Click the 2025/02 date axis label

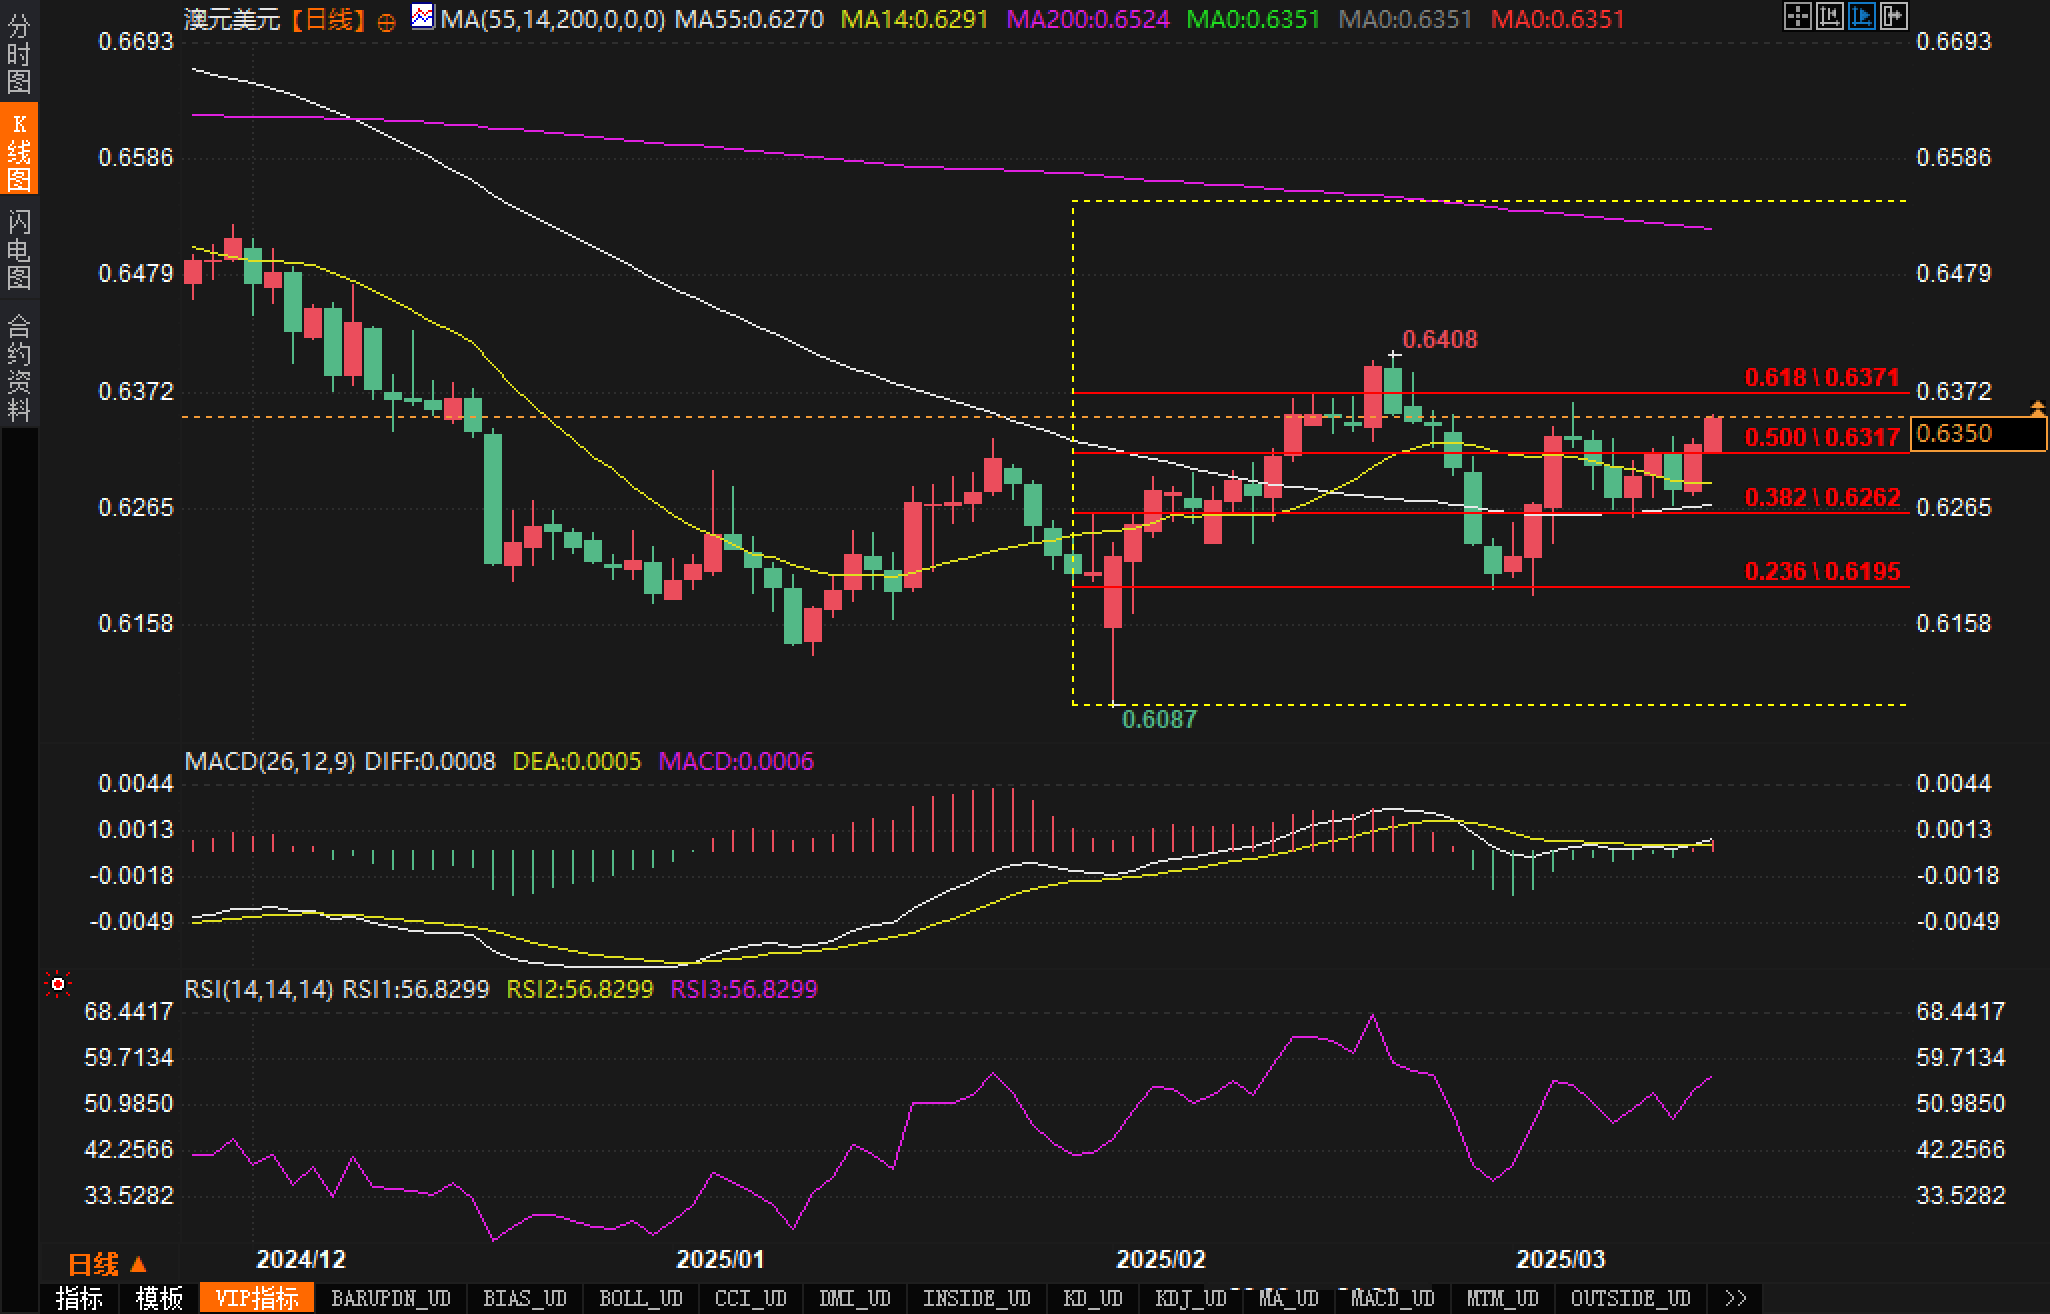point(1161,1259)
